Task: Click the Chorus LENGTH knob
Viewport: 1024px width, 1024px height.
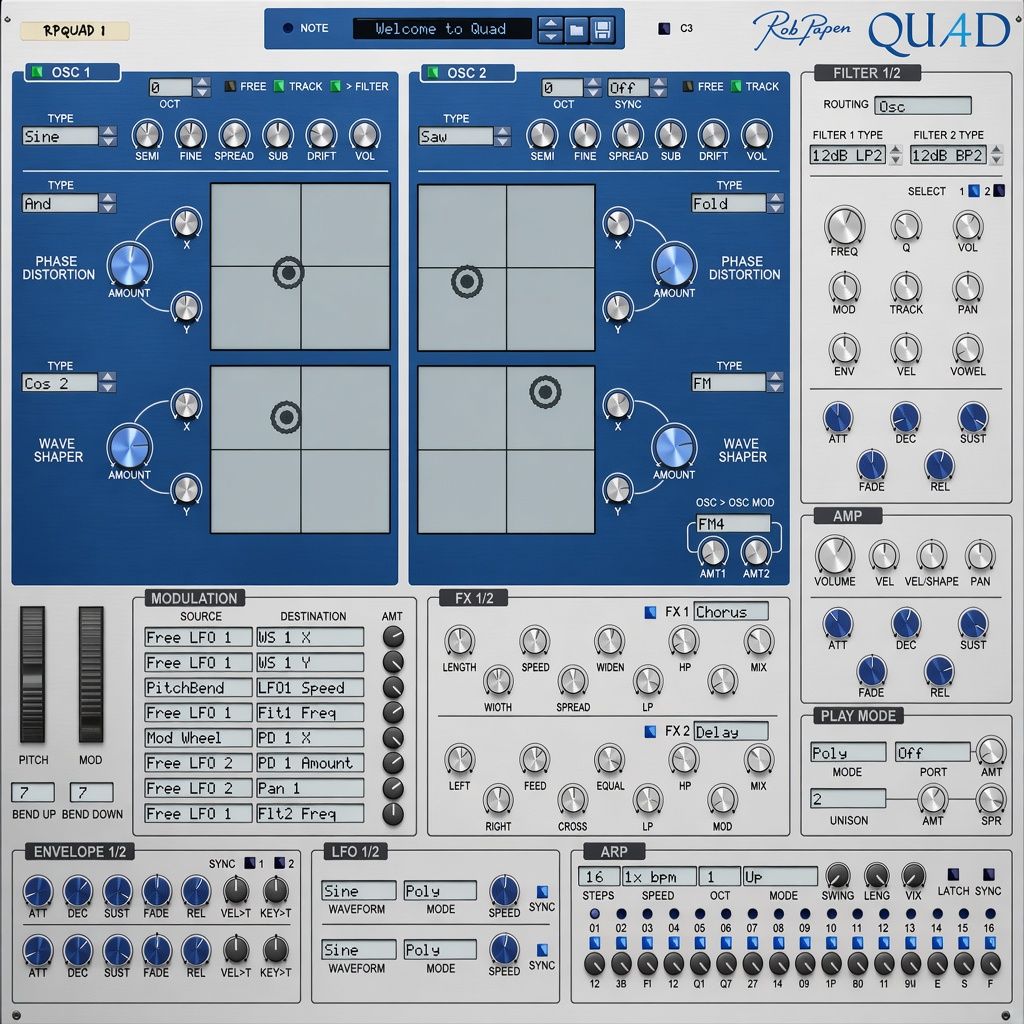Action: point(459,642)
